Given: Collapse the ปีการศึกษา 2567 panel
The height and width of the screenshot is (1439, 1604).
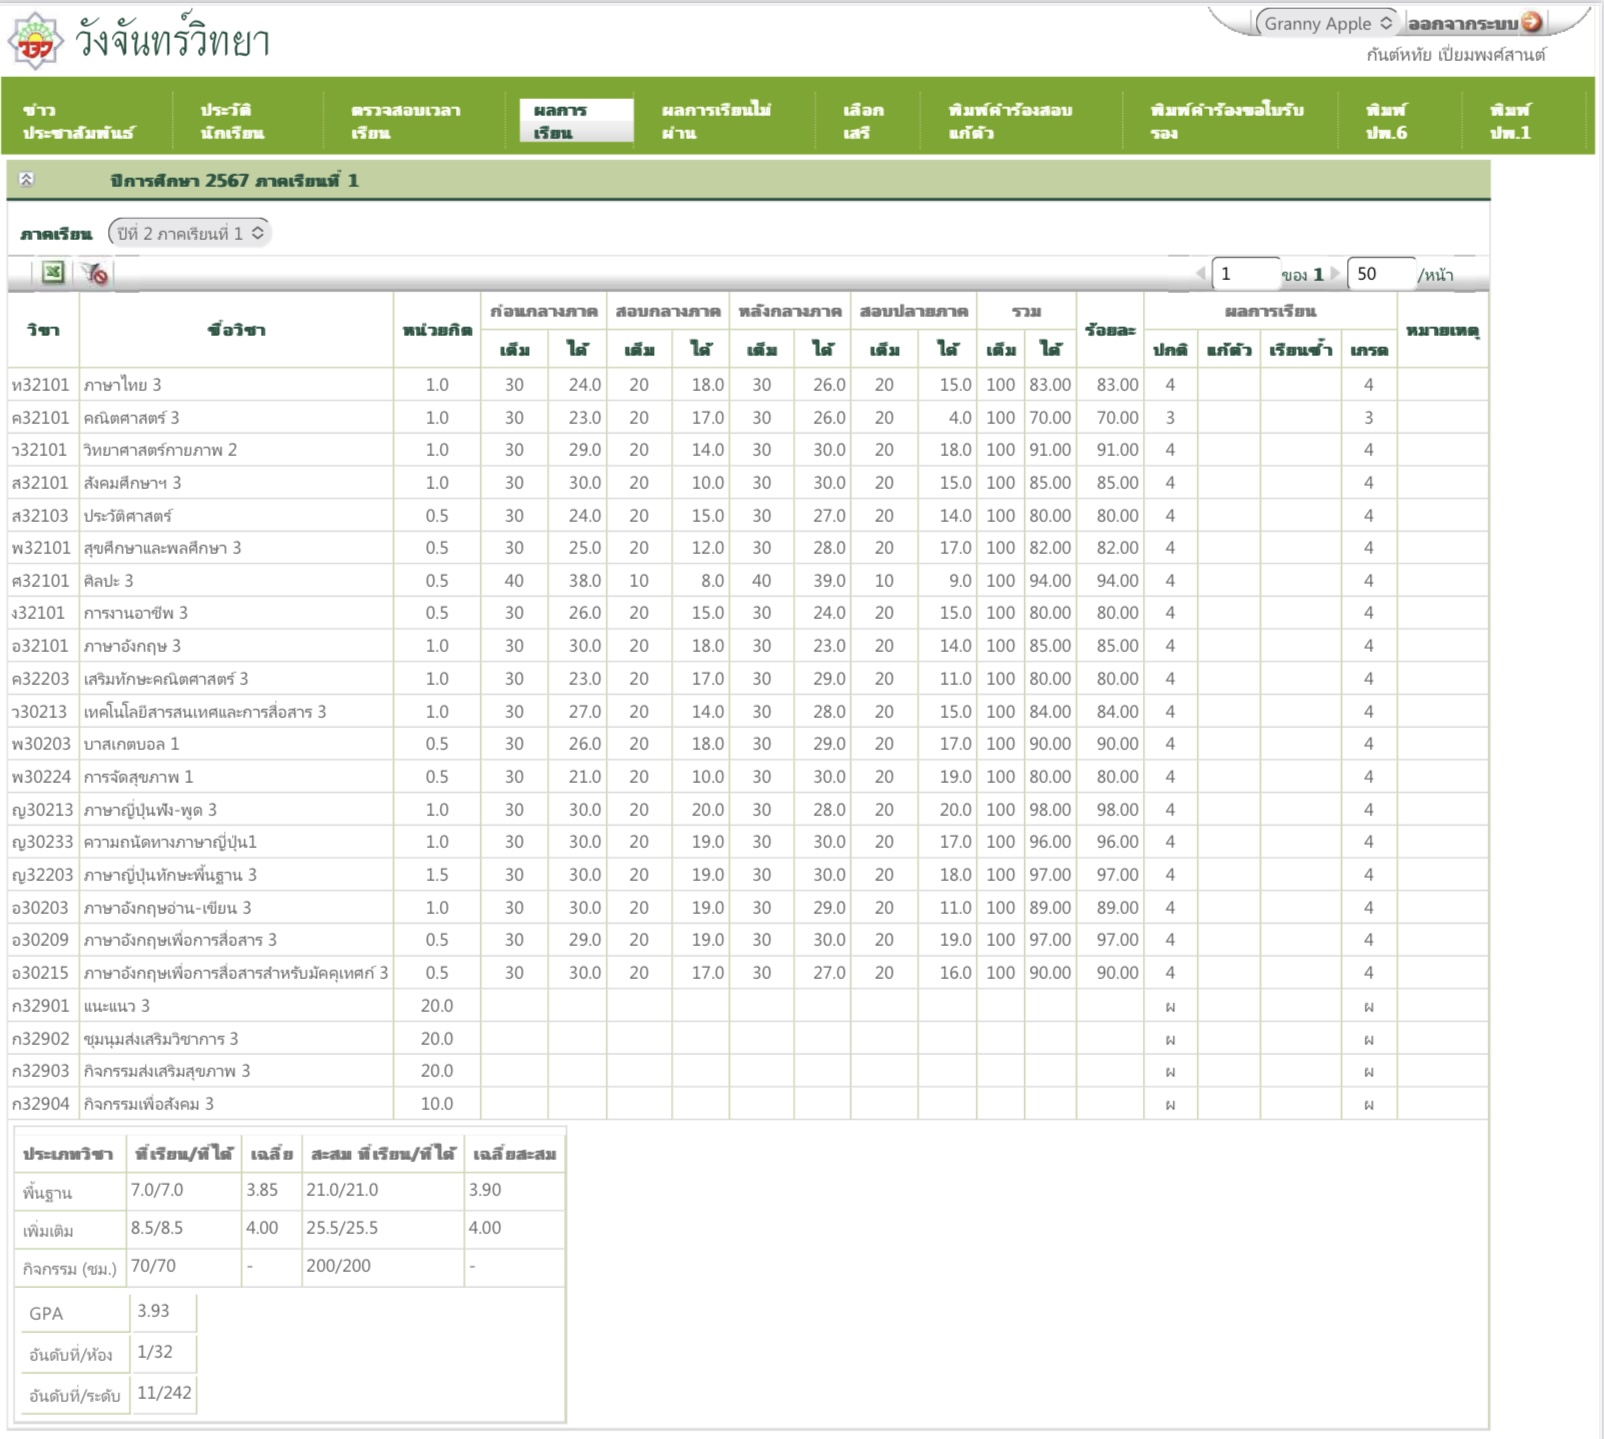Looking at the screenshot, I should [27, 180].
